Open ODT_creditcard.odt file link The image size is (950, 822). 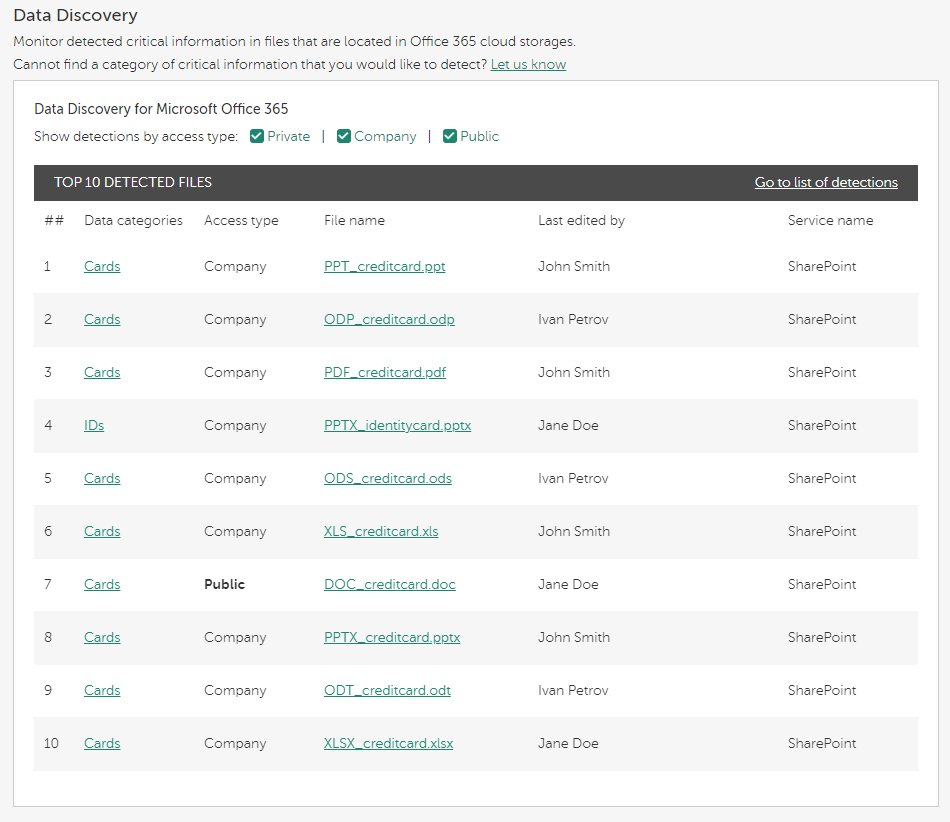387,690
